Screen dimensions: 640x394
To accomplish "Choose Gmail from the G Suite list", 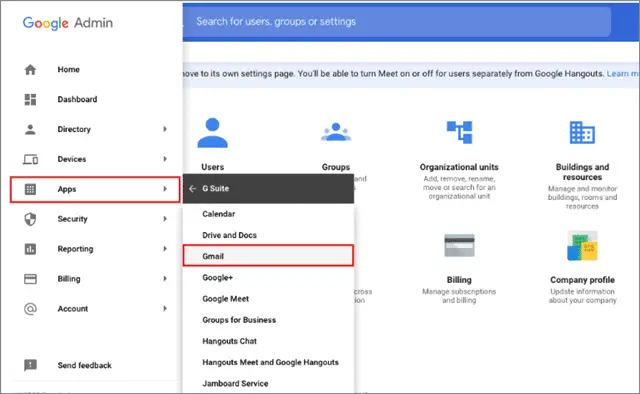I will 268,256.
